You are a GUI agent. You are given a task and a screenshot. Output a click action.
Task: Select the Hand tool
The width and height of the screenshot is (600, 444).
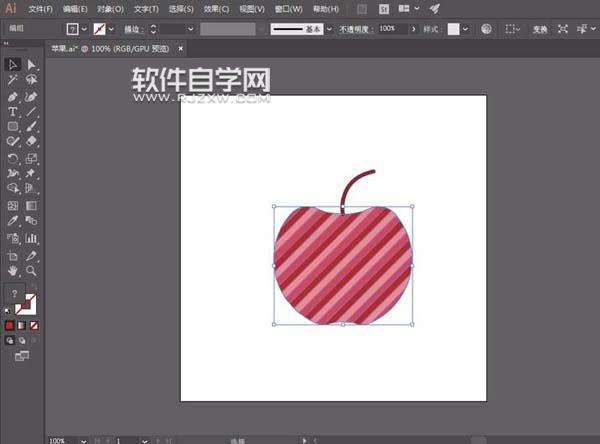coord(13,270)
